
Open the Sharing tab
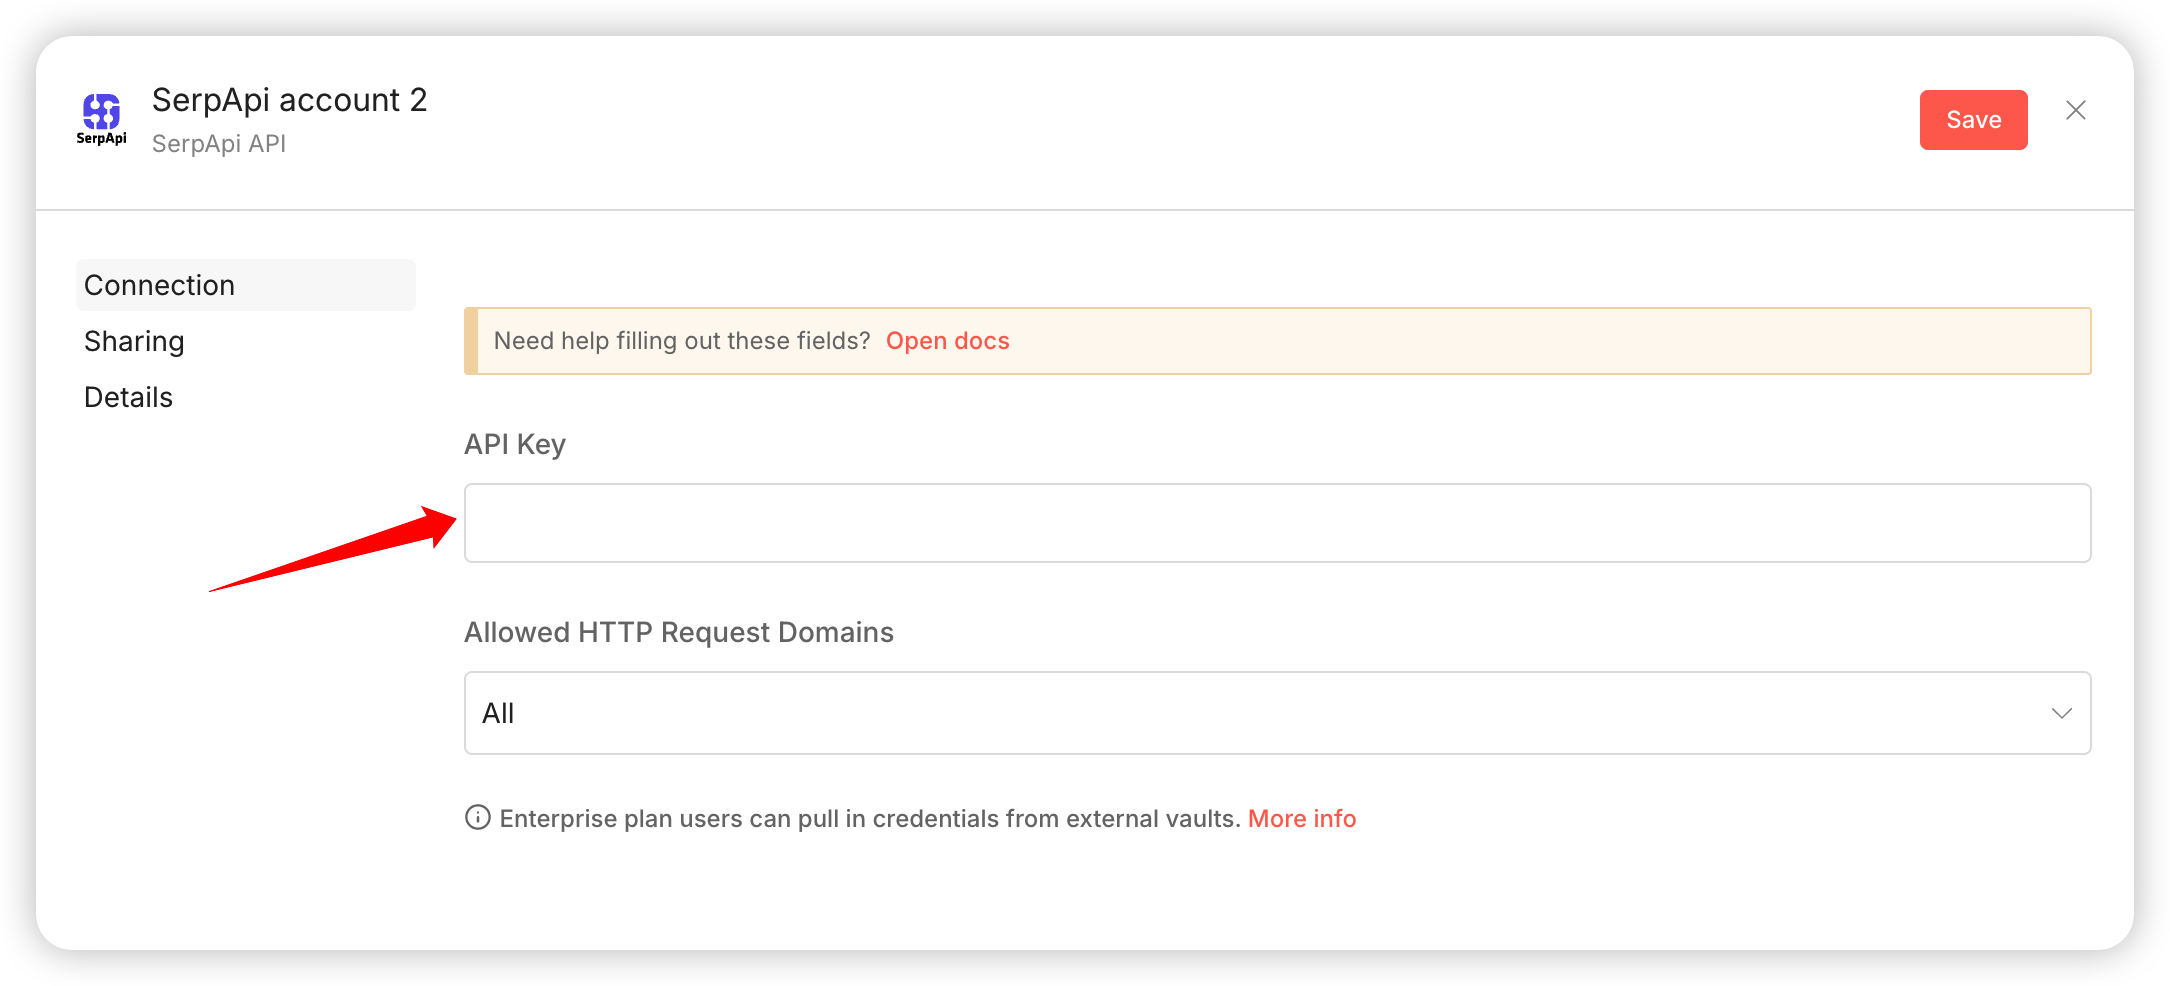134,341
